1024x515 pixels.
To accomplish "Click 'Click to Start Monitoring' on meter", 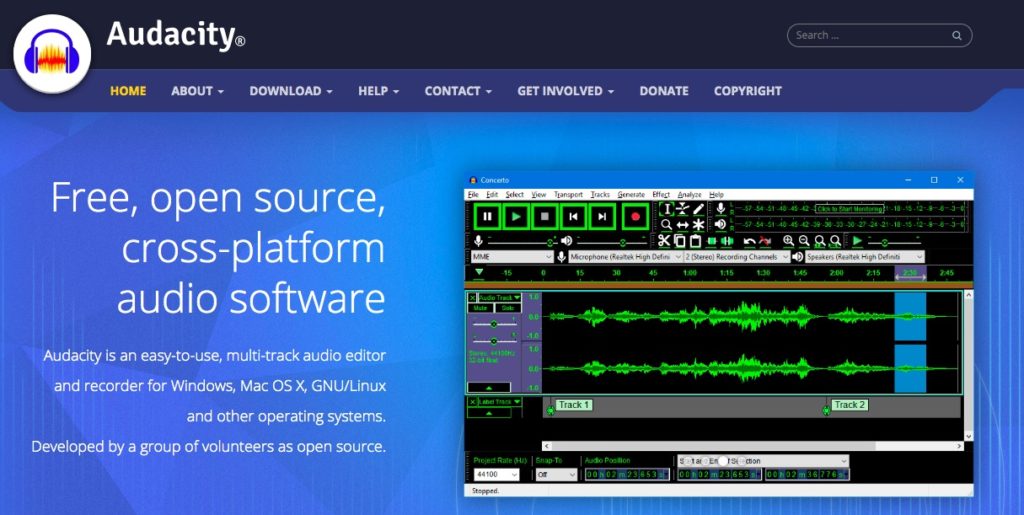I will tap(850, 209).
